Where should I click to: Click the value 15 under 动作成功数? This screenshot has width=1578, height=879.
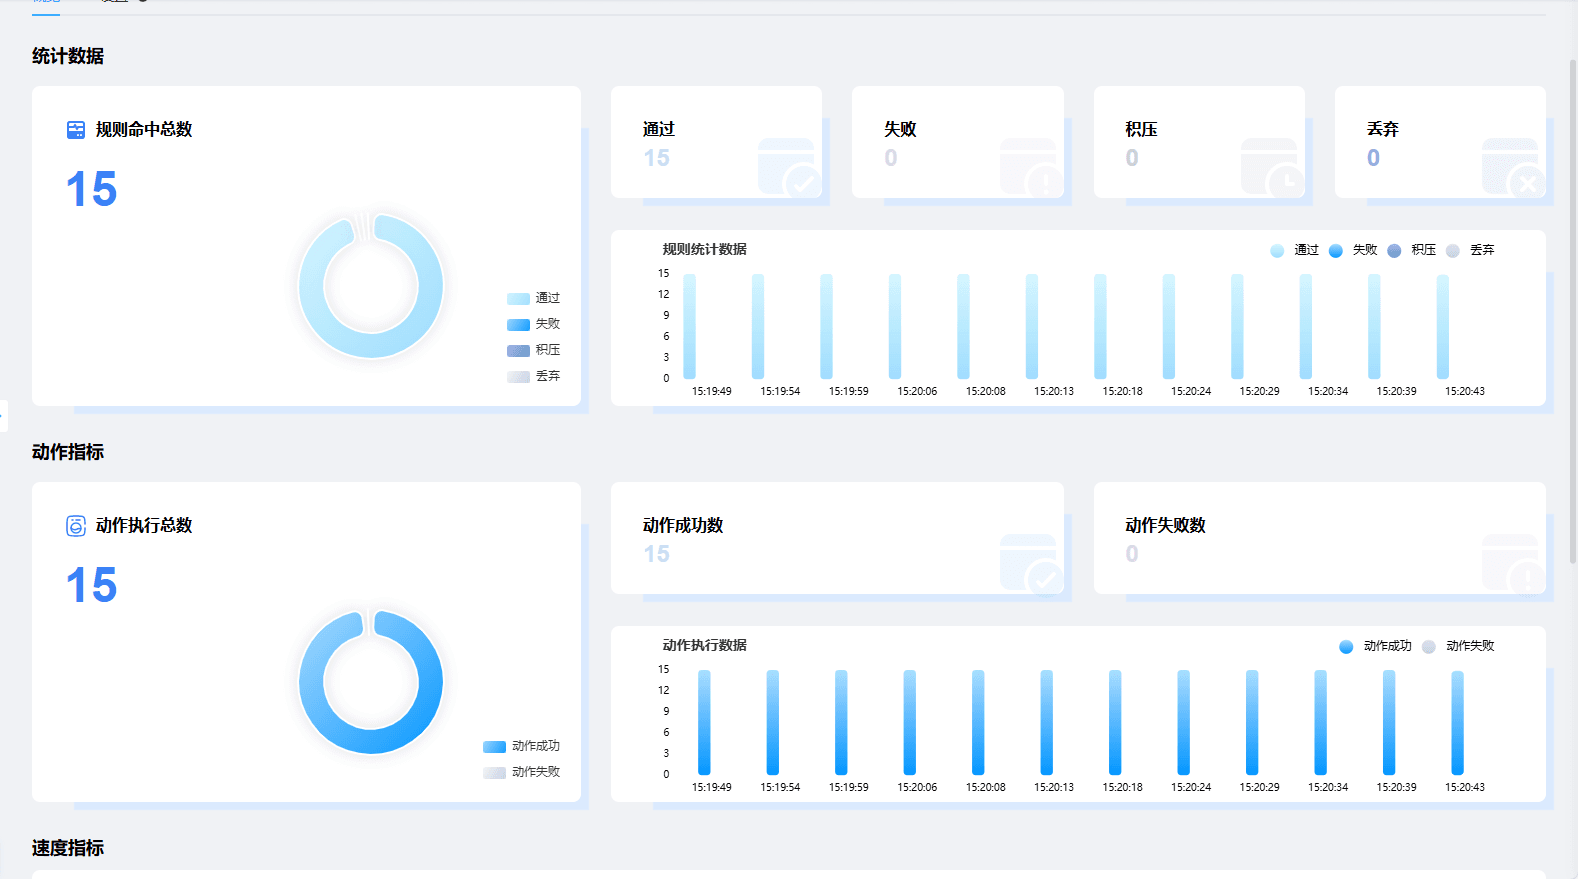pyautogui.click(x=656, y=554)
